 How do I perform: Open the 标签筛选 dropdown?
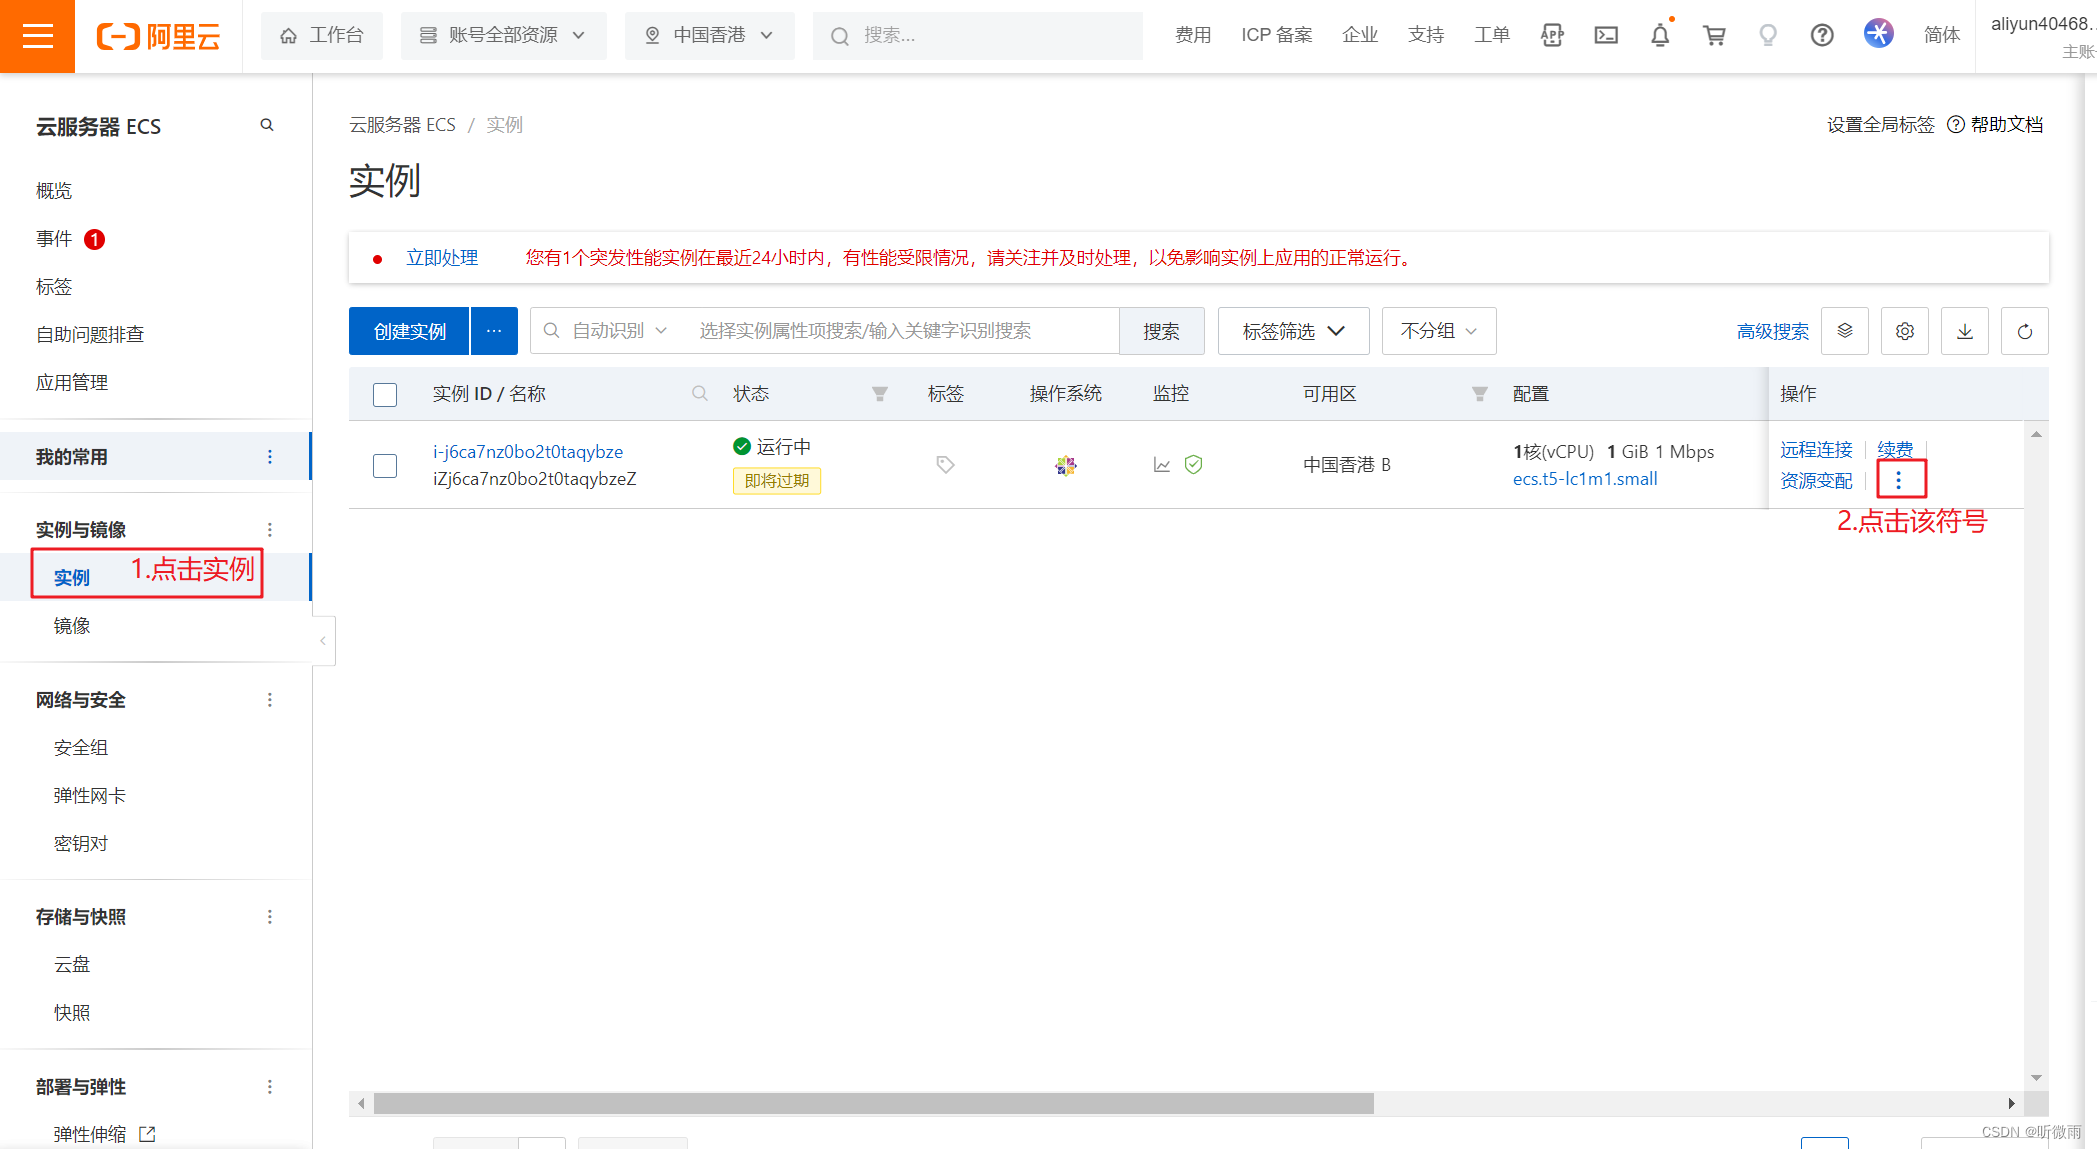coord(1293,331)
